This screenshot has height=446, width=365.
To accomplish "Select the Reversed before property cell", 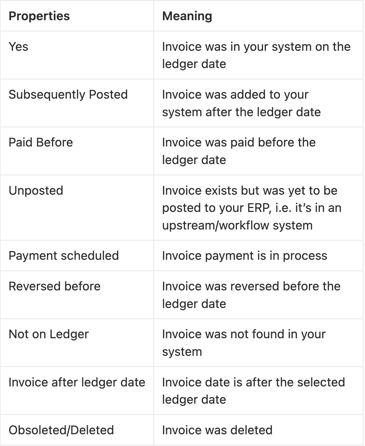I will point(77,295).
